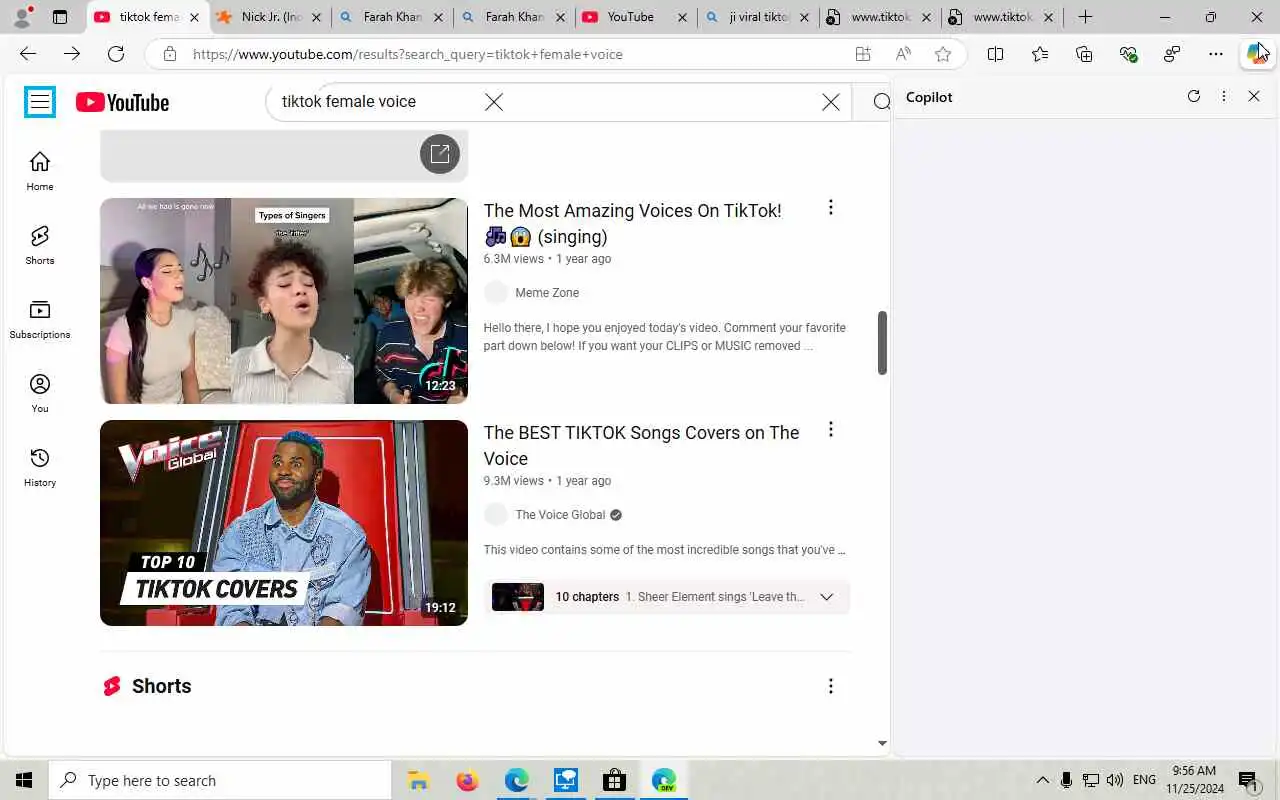Screen dimensions: 1280x800
Task: Open Subscriptions from the sidebar
Action: (x=40, y=319)
